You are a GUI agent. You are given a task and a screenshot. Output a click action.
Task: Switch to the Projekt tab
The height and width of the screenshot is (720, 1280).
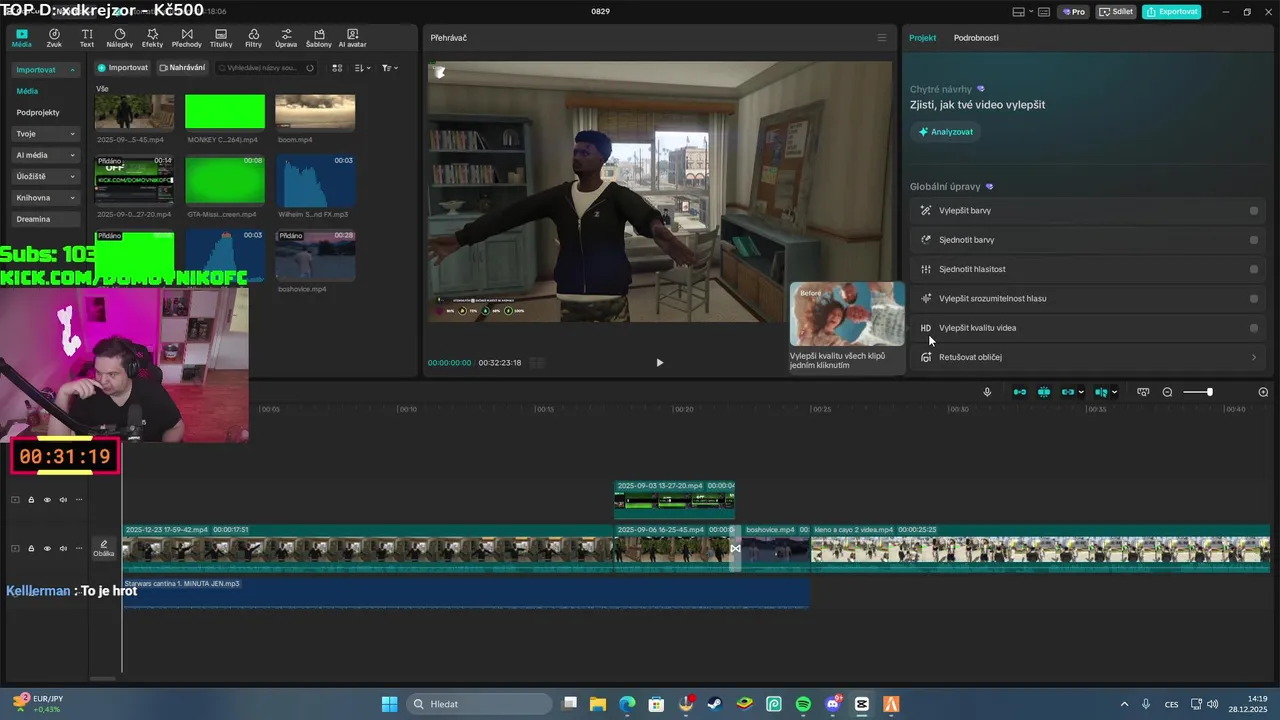922,38
